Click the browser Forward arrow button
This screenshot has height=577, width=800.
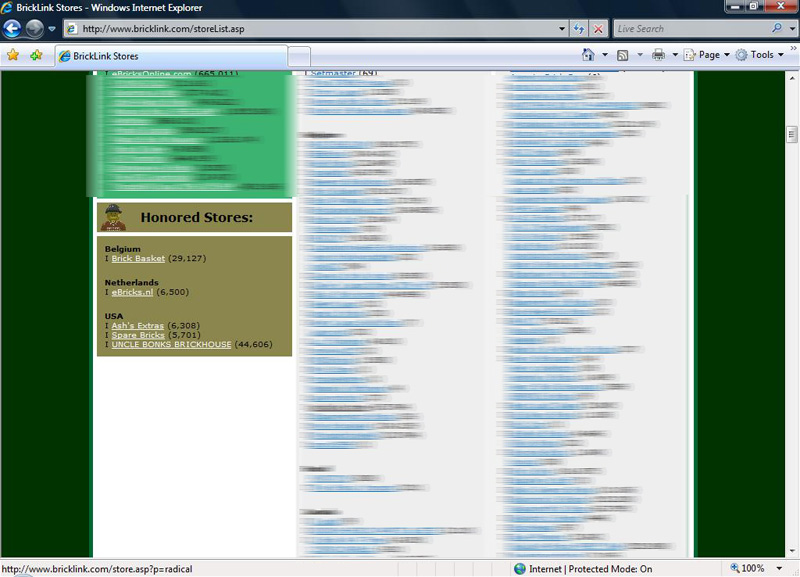coord(35,29)
